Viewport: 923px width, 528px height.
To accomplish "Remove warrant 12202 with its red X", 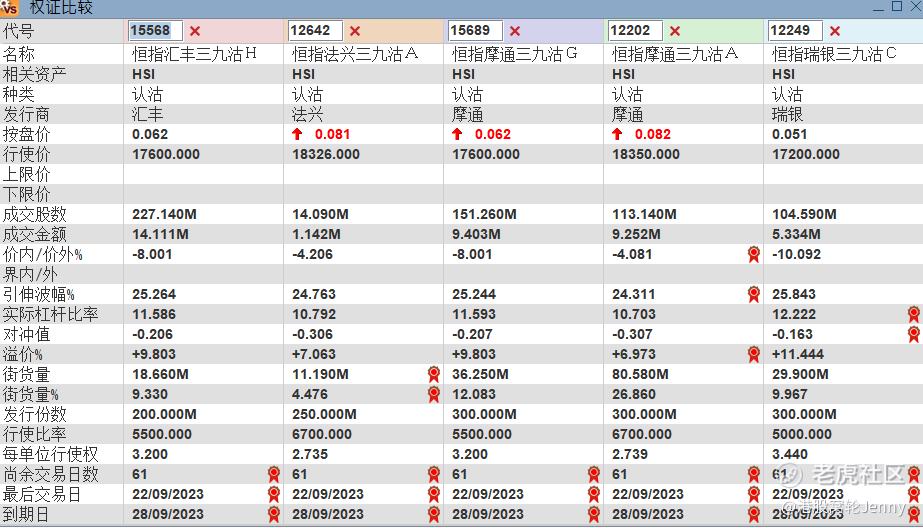I will (x=675, y=31).
